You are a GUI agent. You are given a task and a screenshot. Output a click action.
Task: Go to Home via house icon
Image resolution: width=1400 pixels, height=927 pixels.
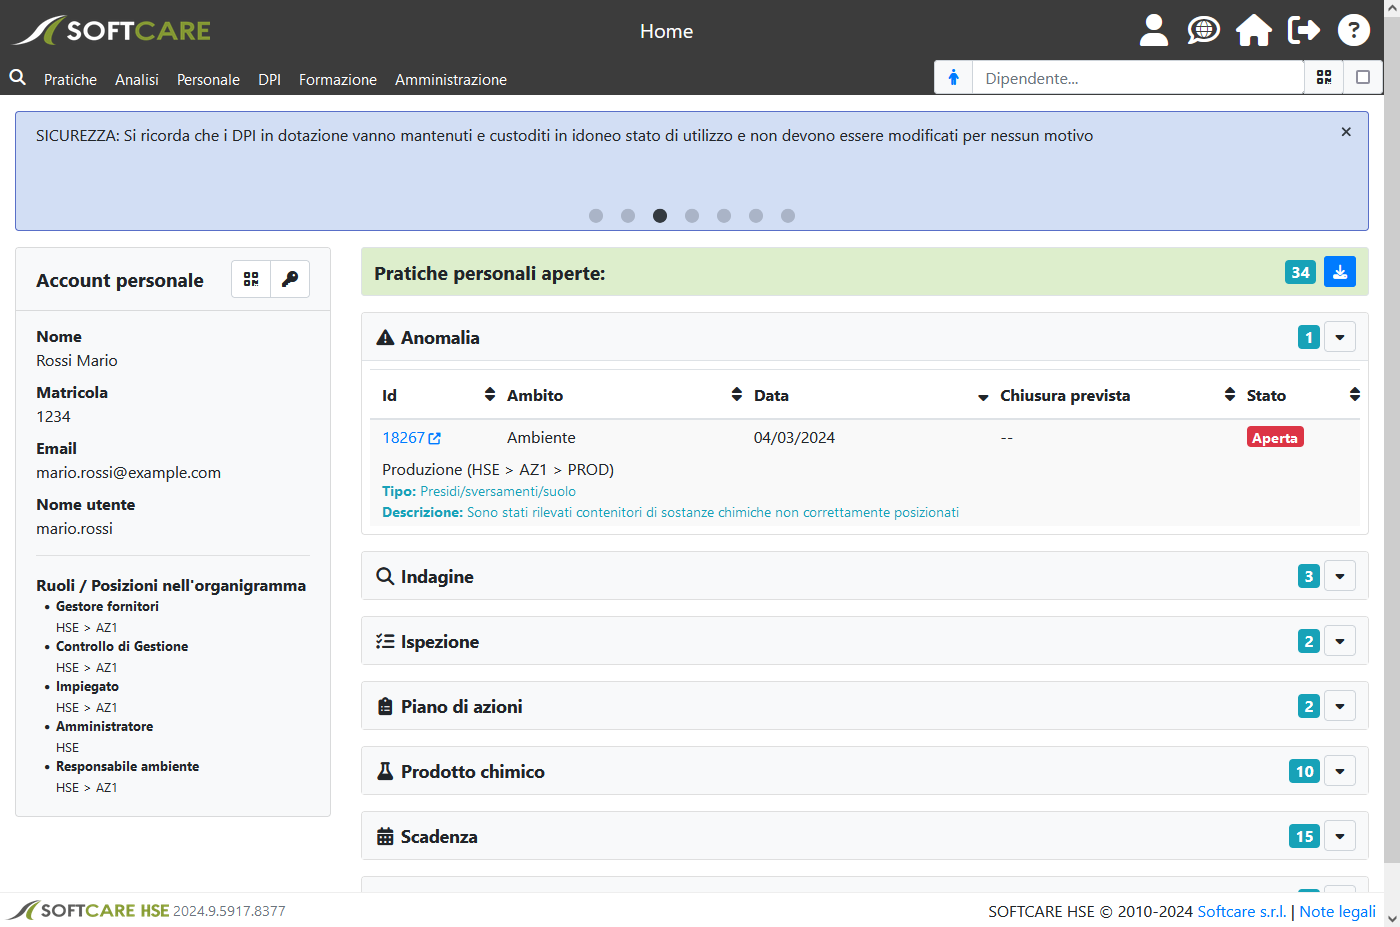pos(1253,30)
